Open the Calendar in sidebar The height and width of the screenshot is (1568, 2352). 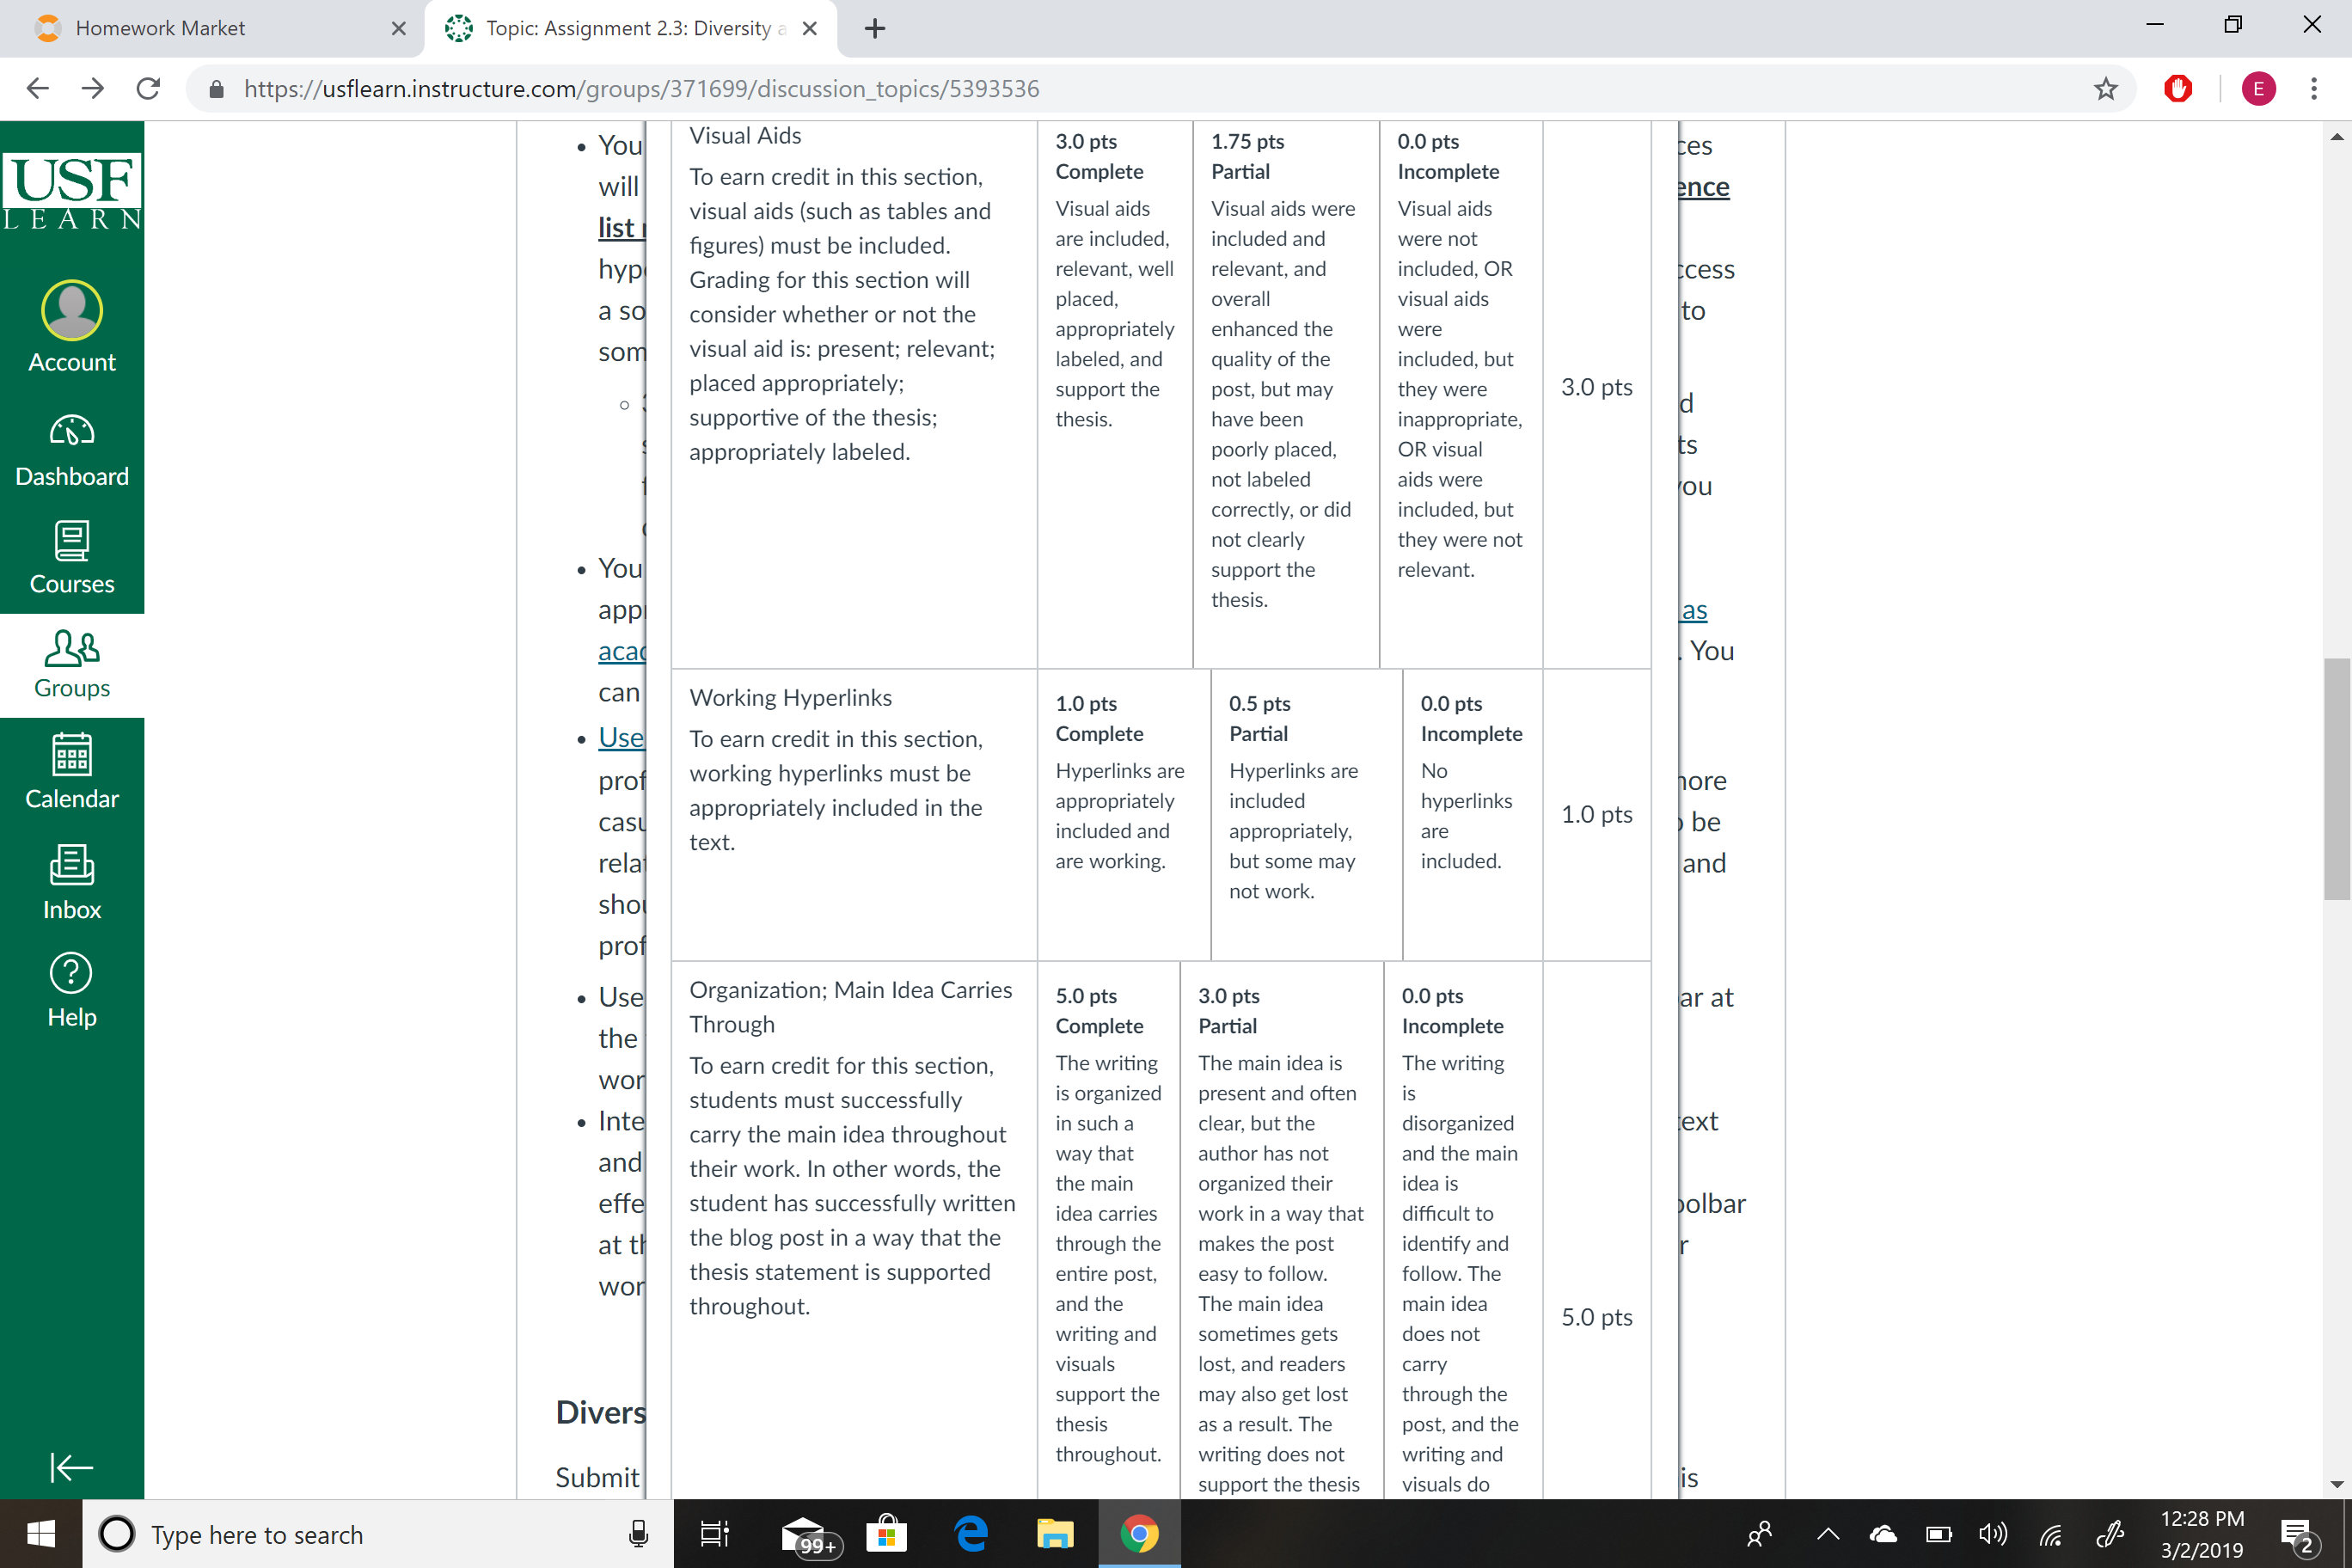[x=72, y=771]
